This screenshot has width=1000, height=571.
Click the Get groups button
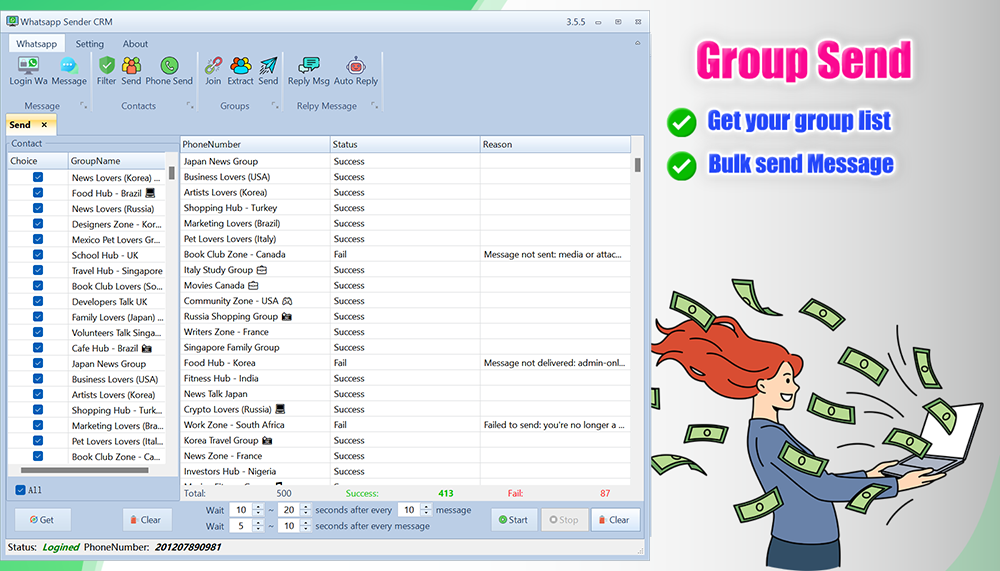pyautogui.click(x=43, y=519)
